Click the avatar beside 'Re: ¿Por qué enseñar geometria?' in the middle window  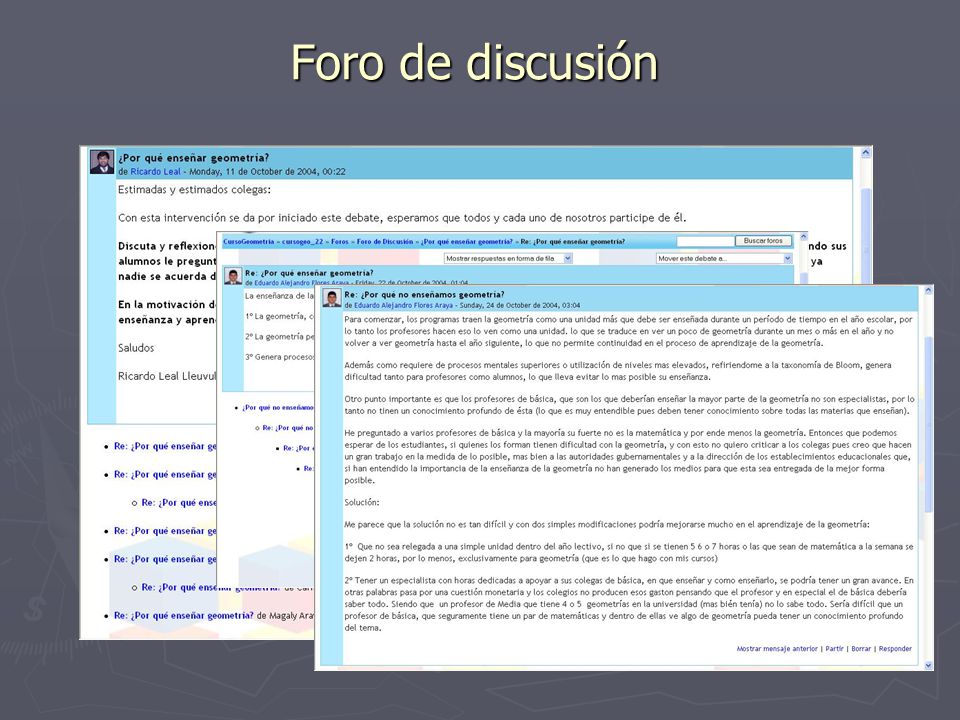point(233,276)
